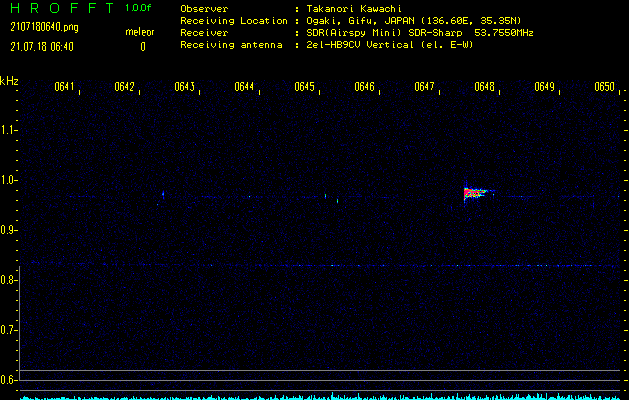Screen dimensions: 629x400
Task: Click the Receiver label
Action: [204, 33]
